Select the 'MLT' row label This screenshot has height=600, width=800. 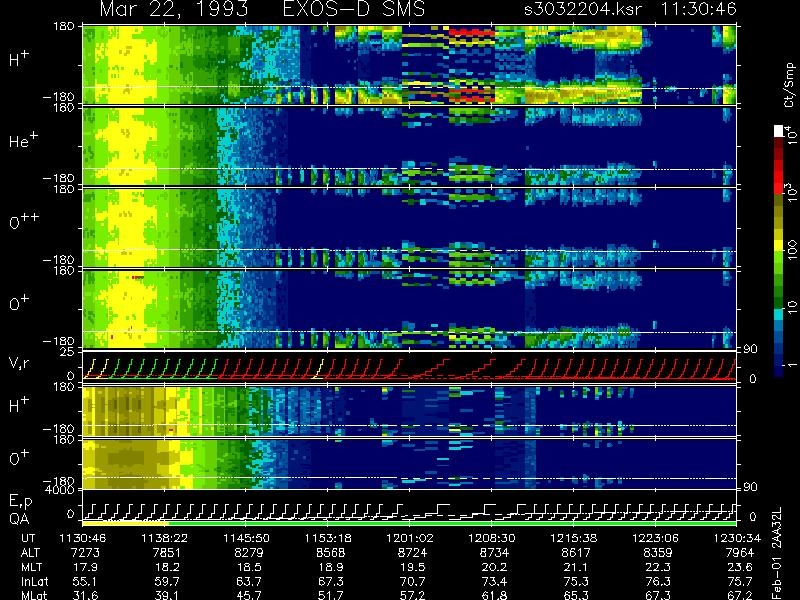tap(31, 567)
